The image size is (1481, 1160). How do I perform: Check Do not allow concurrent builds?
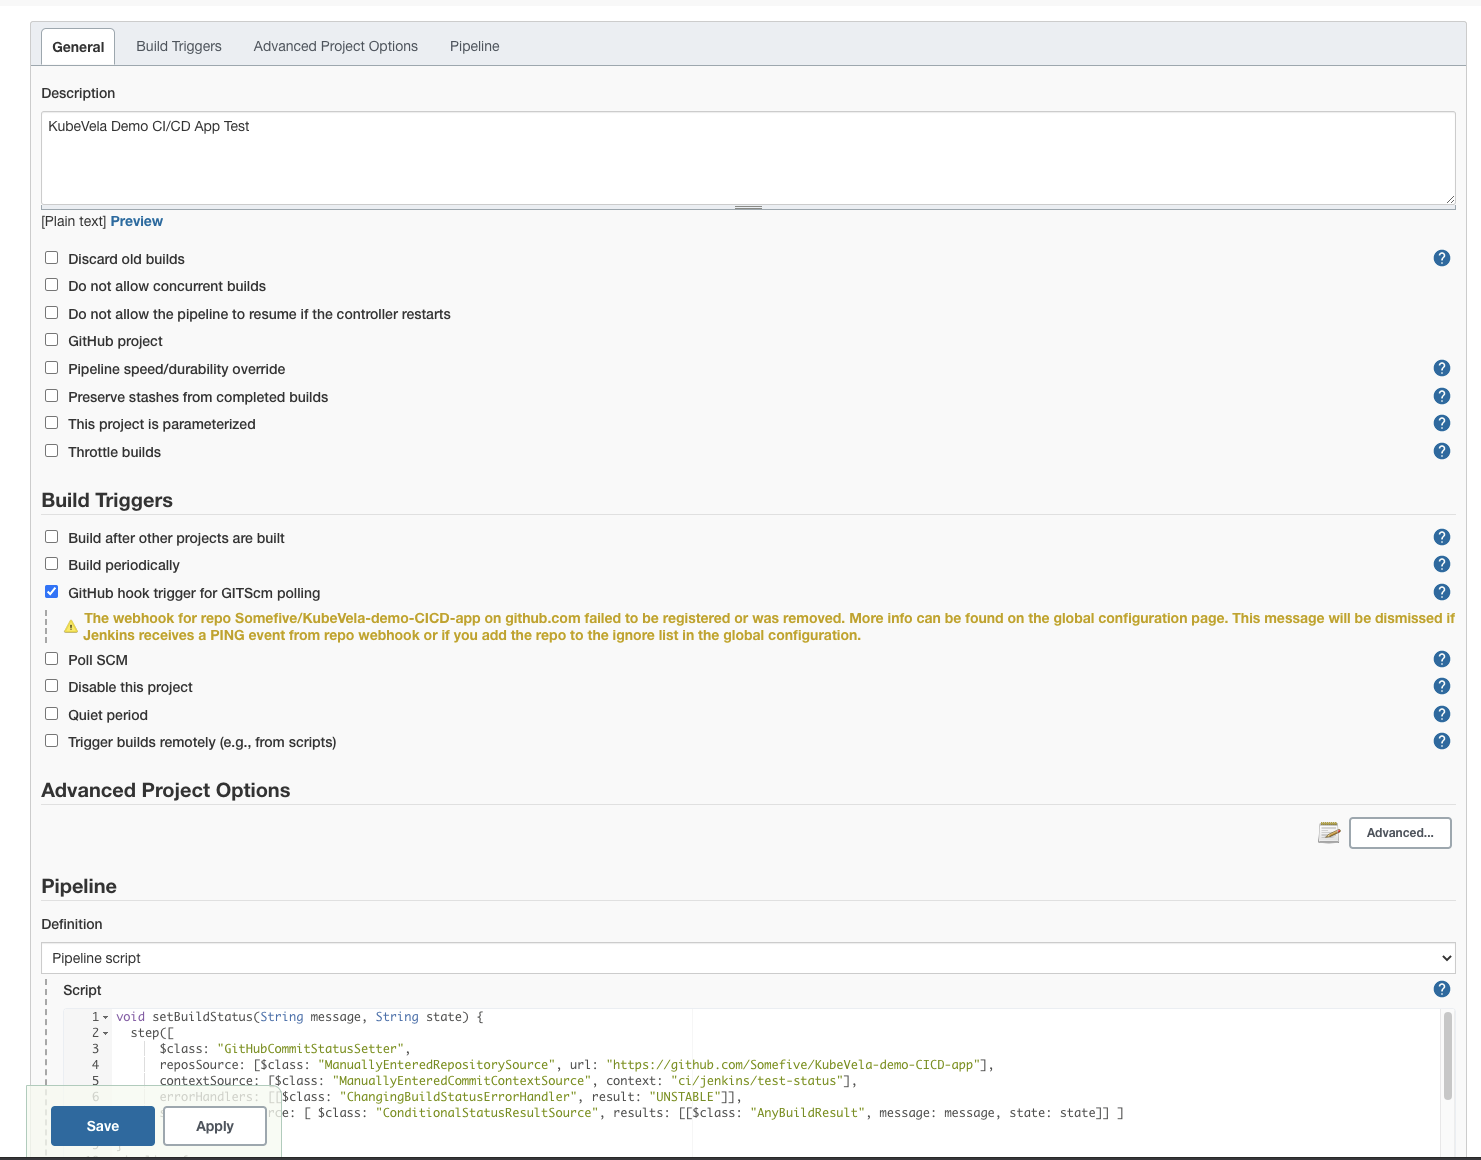point(52,285)
